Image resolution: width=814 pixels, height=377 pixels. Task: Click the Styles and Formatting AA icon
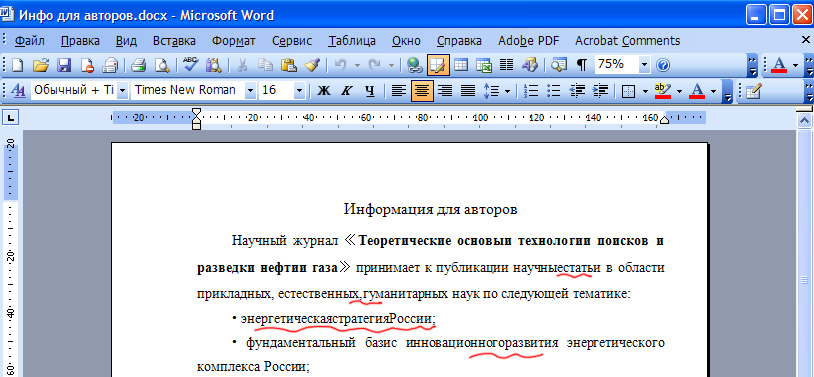tap(18, 91)
